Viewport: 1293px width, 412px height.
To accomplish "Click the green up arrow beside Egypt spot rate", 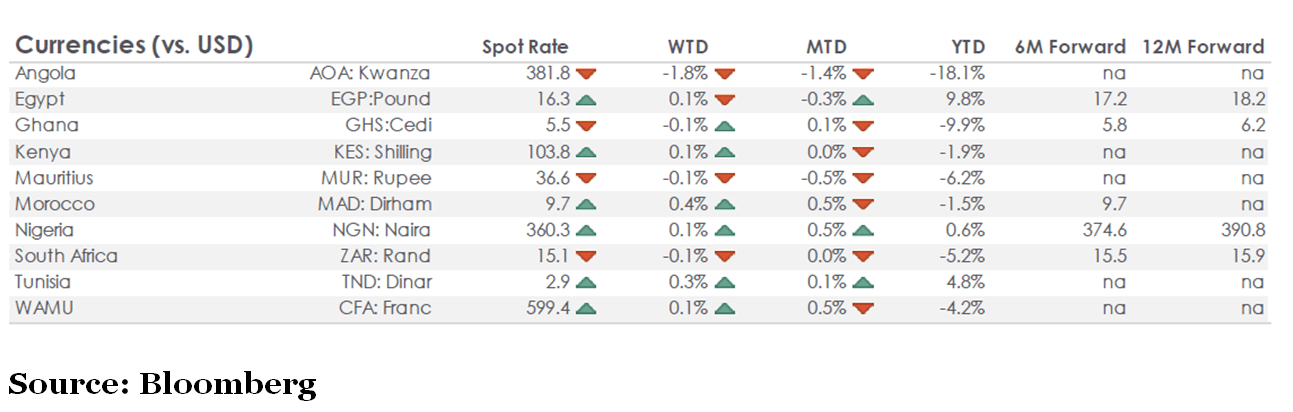I will tap(587, 100).
